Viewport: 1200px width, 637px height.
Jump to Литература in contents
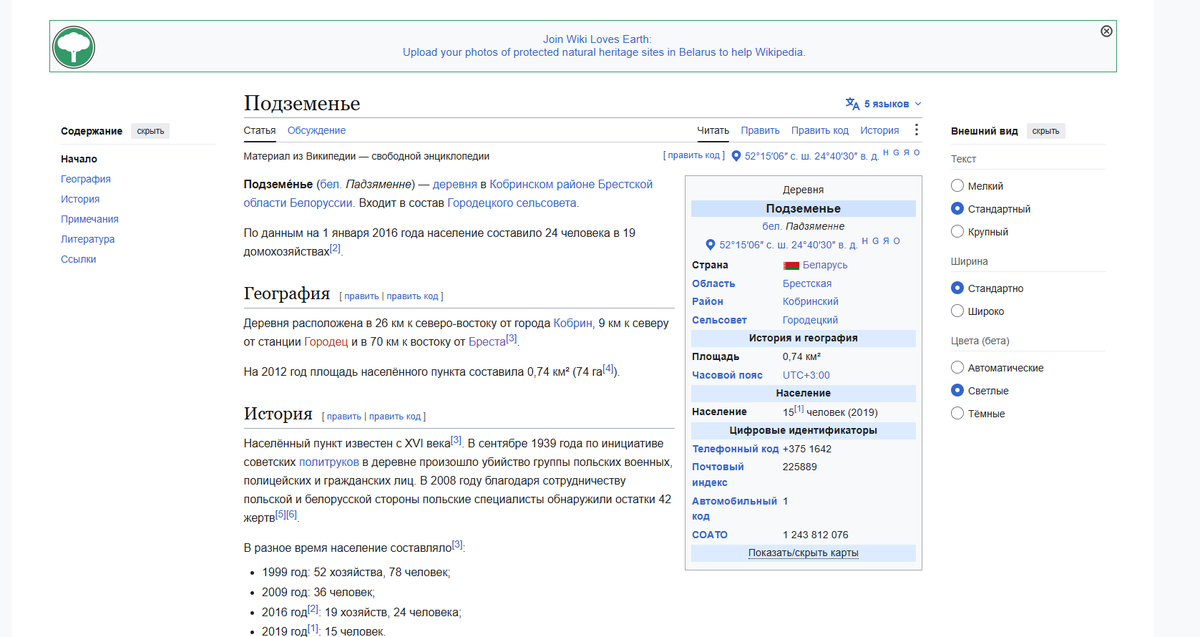88,239
